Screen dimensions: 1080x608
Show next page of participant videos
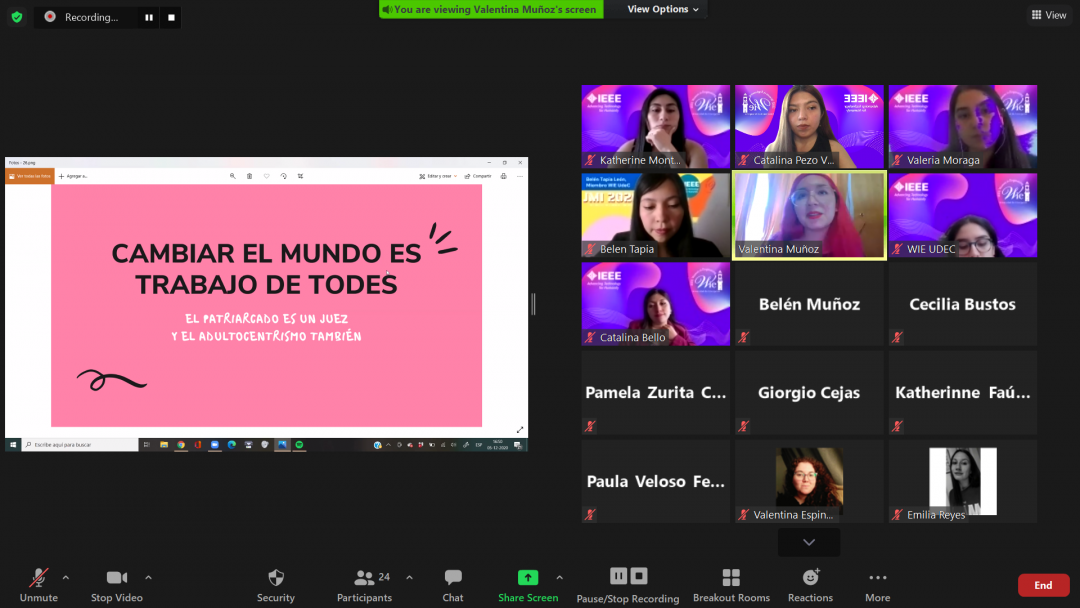click(809, 542)
